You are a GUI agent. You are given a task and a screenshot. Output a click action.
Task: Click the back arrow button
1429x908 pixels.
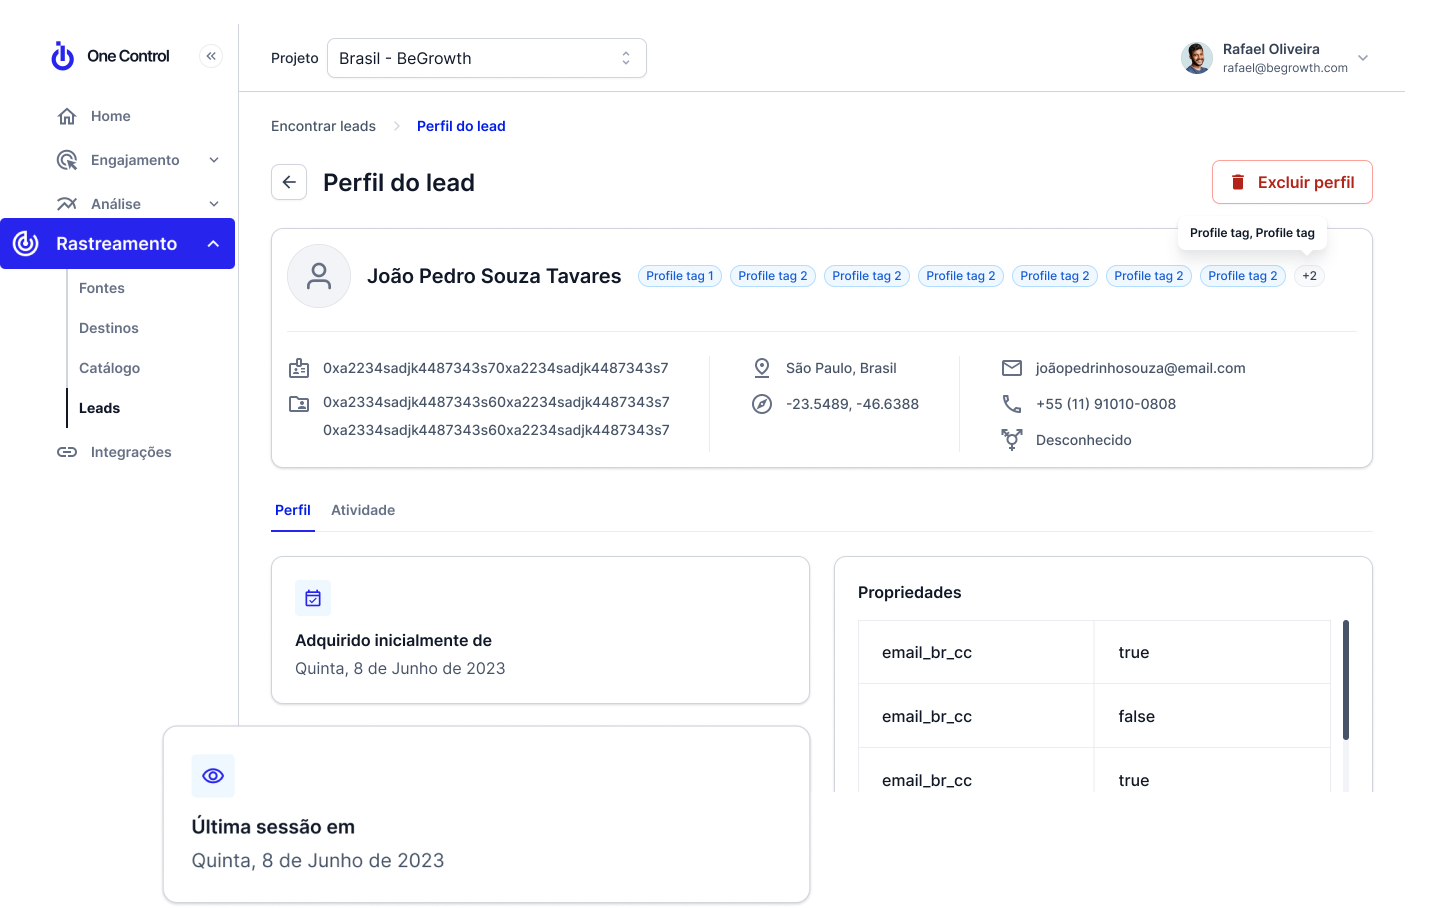click(x=289, y=182)
